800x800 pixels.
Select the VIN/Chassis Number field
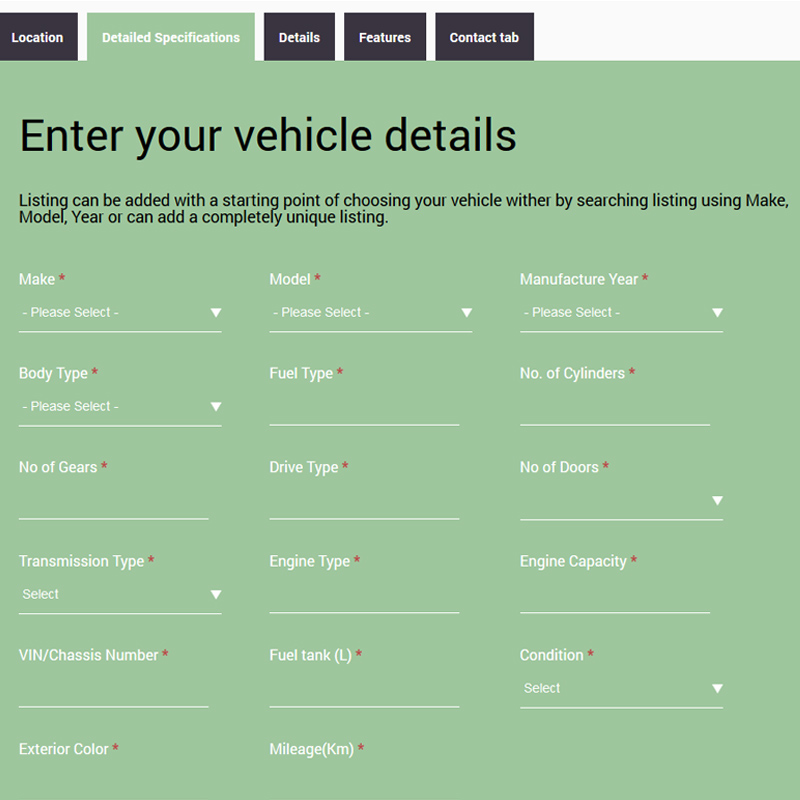tap(114, 689)
